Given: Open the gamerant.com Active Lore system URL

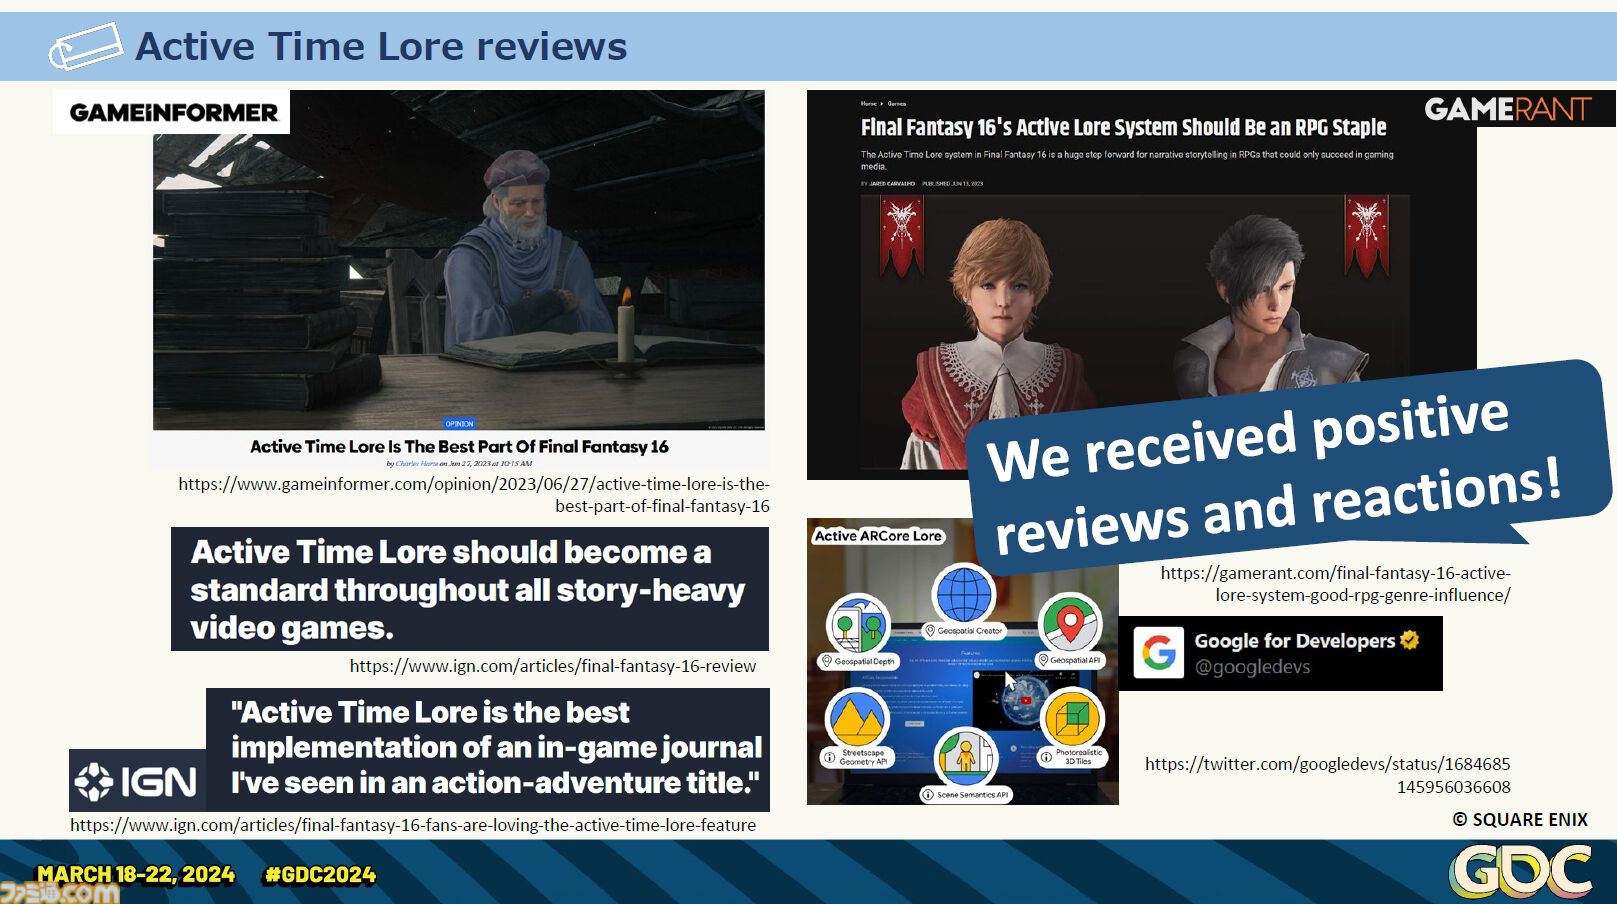Looking at the screenshot, I should tap(1336, 584).
